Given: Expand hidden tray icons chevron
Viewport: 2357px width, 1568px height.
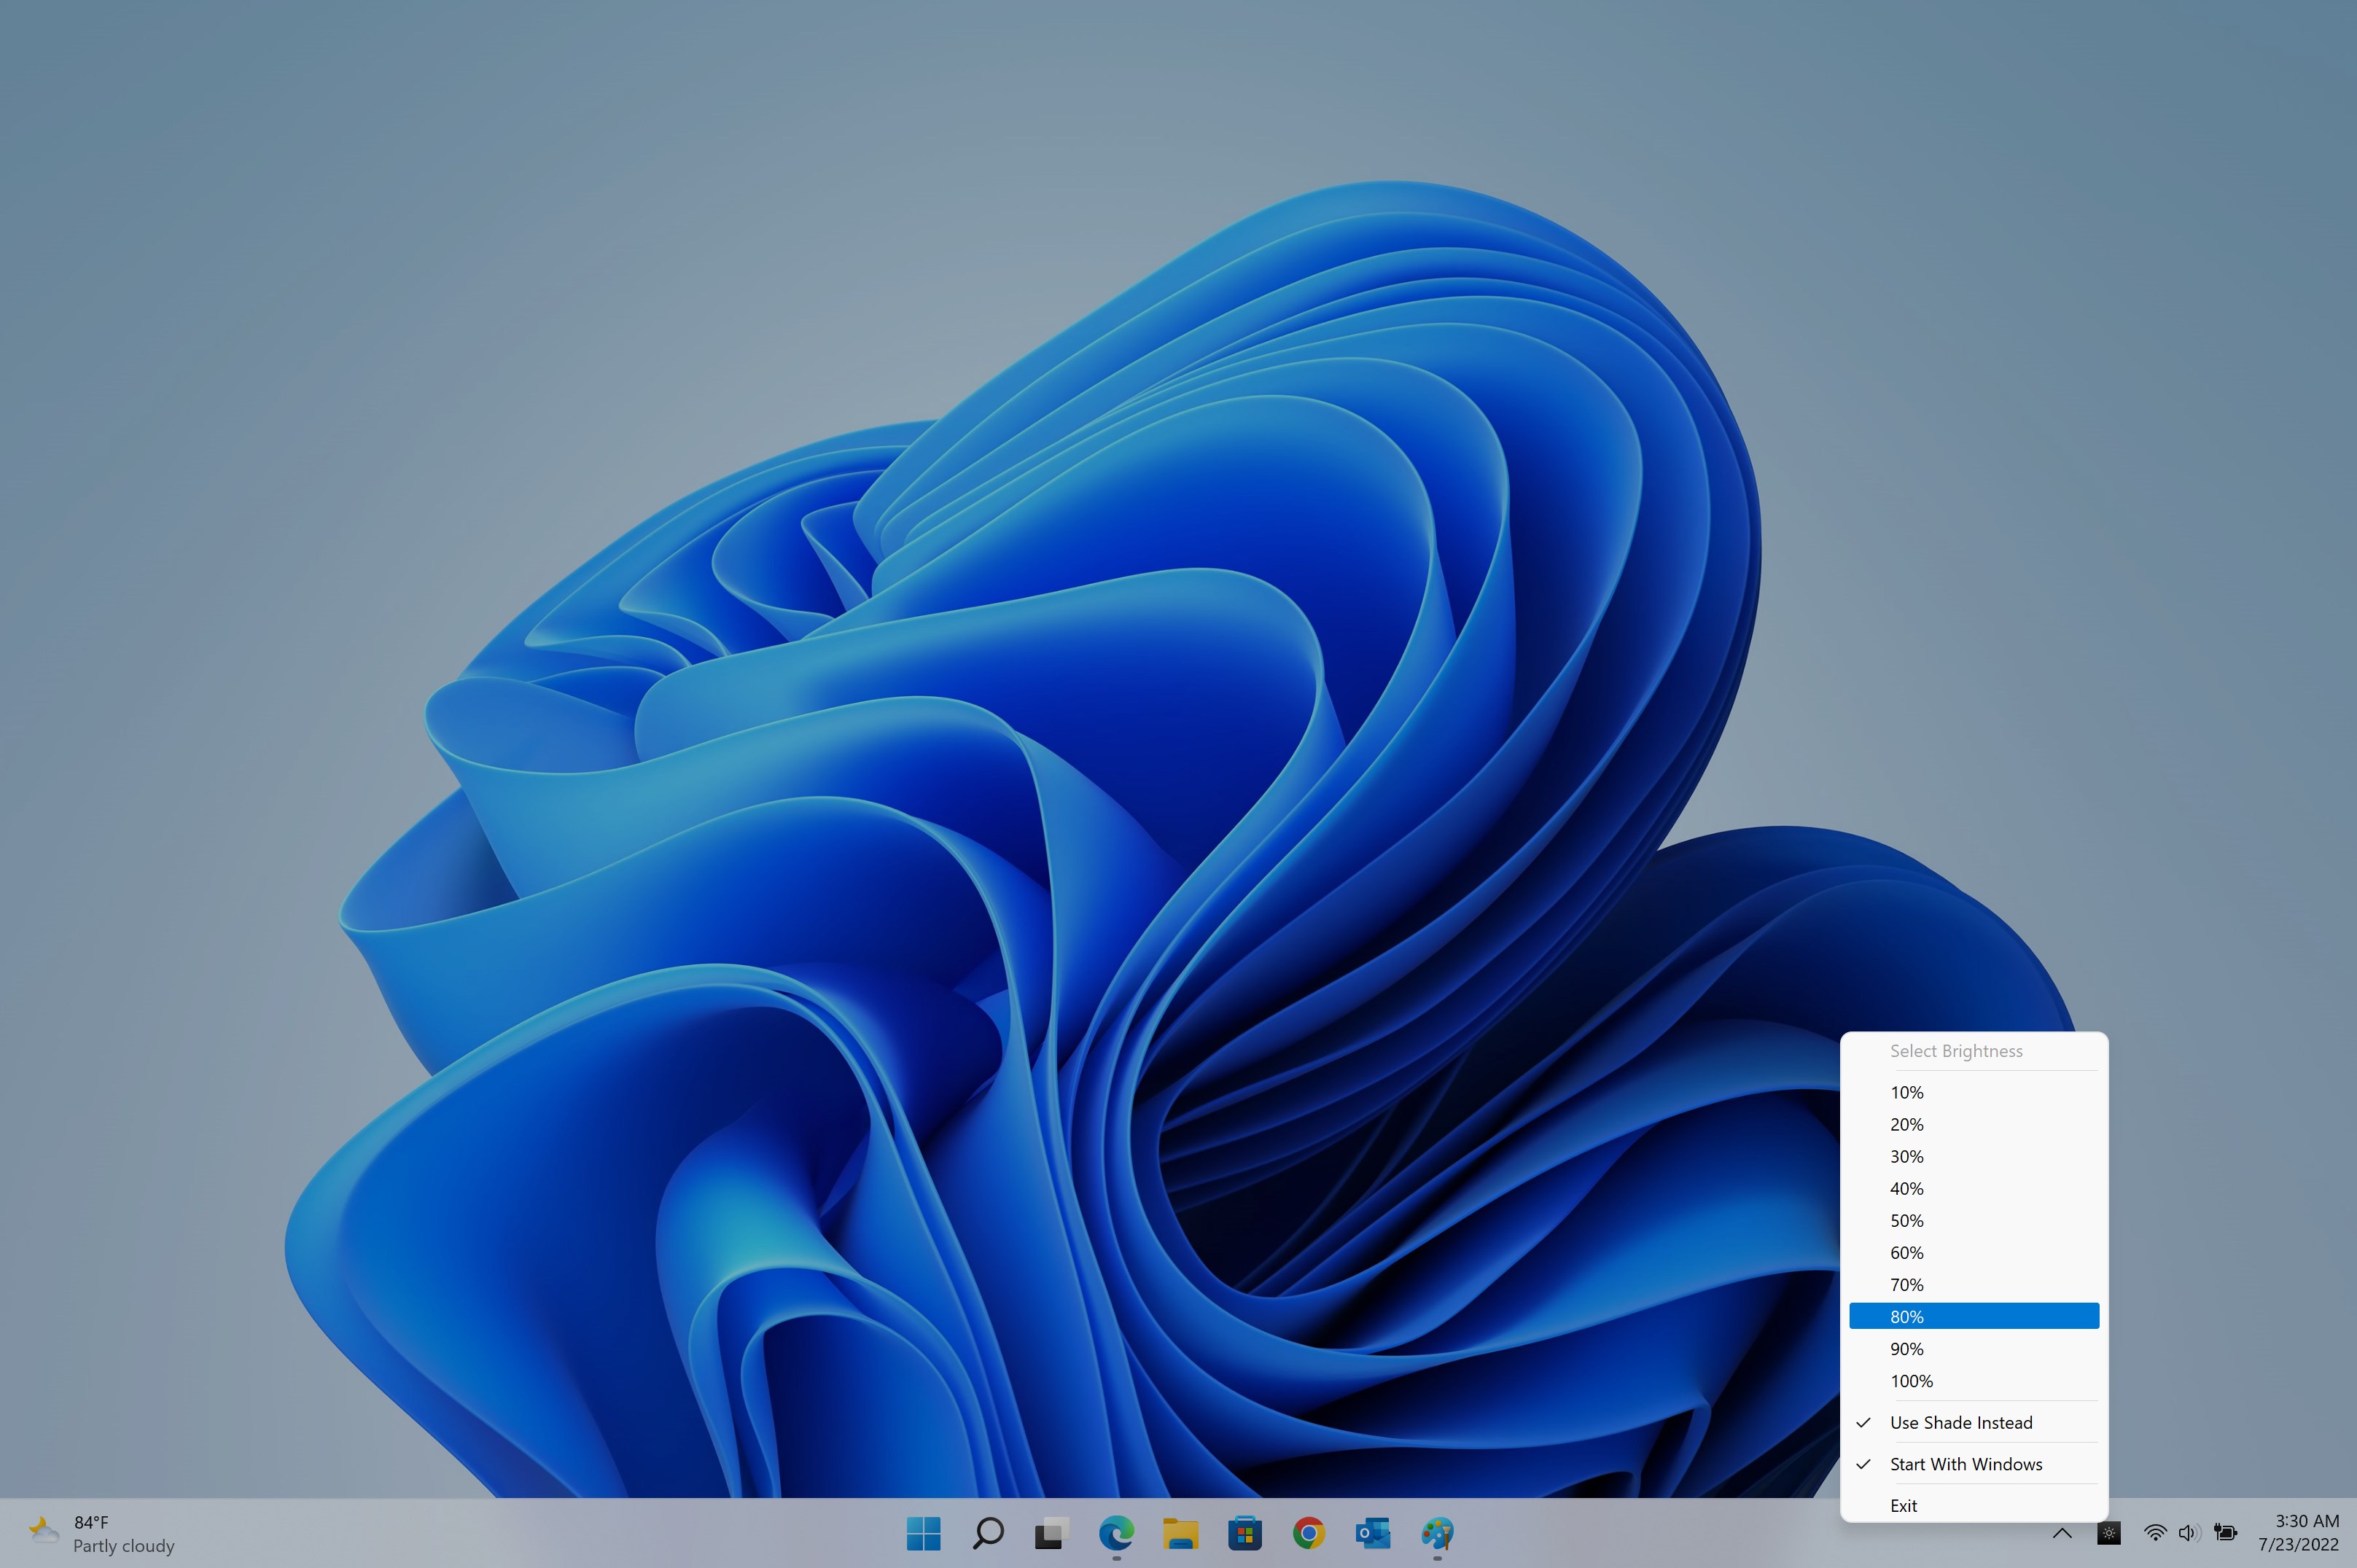Looking at the screenshot, I should click(2061, 1533).
